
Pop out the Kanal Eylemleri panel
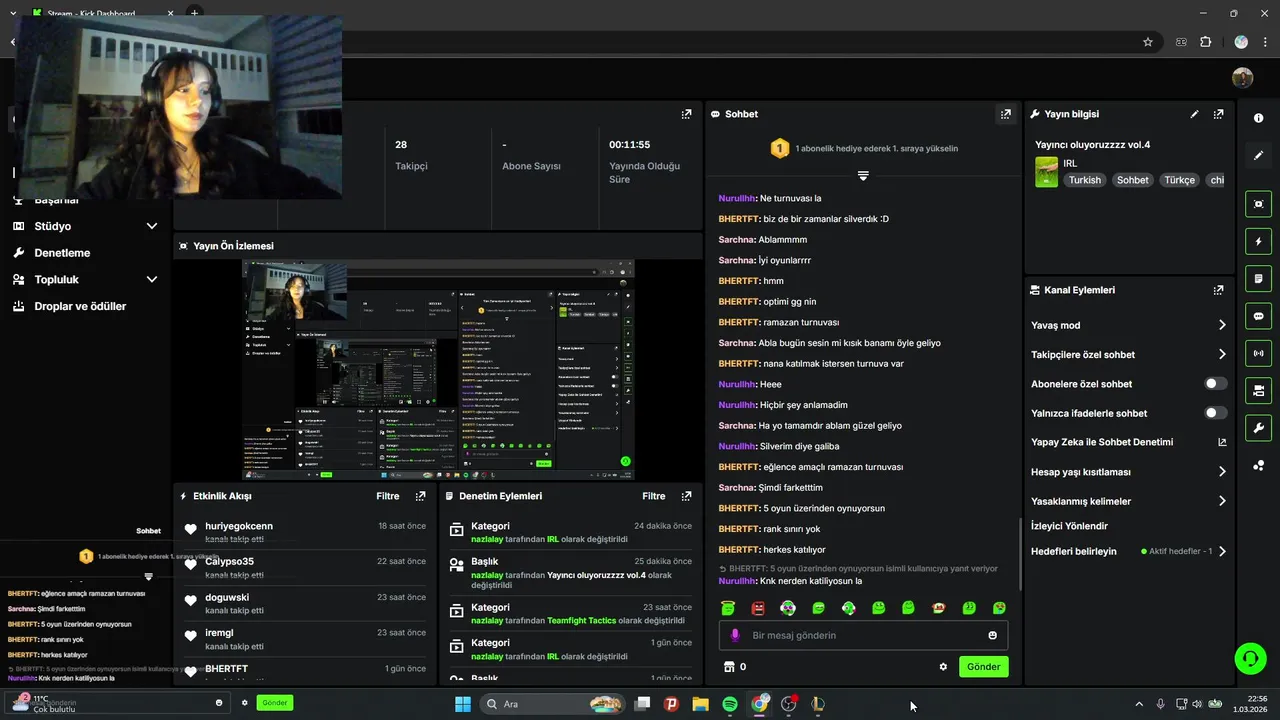[x=1218, y=290]
